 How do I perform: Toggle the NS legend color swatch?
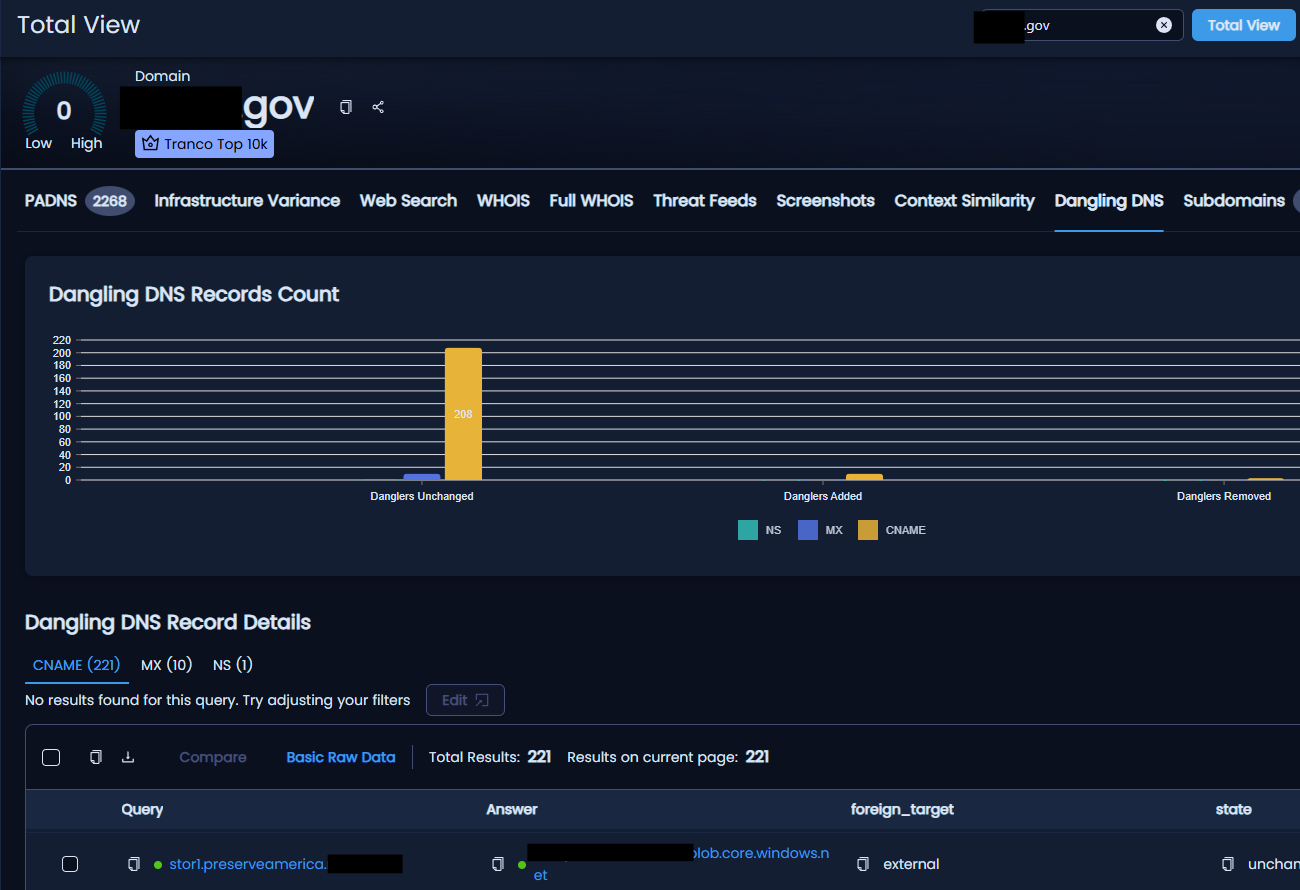[x=748, y=530]
